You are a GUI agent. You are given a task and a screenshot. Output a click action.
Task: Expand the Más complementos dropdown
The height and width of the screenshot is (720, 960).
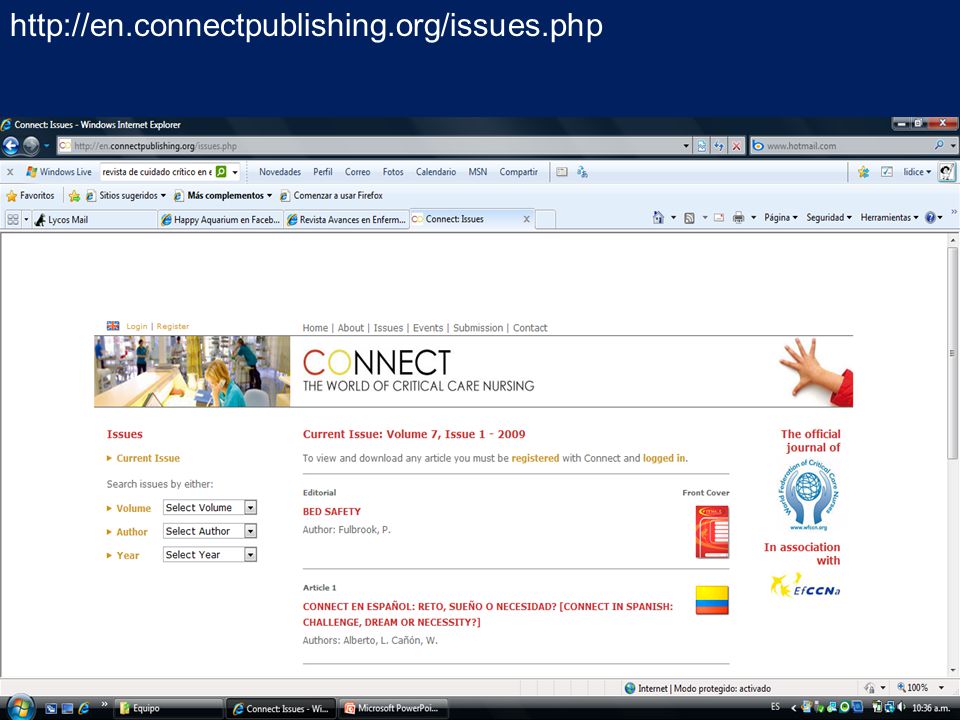click(x=269, y=196)
